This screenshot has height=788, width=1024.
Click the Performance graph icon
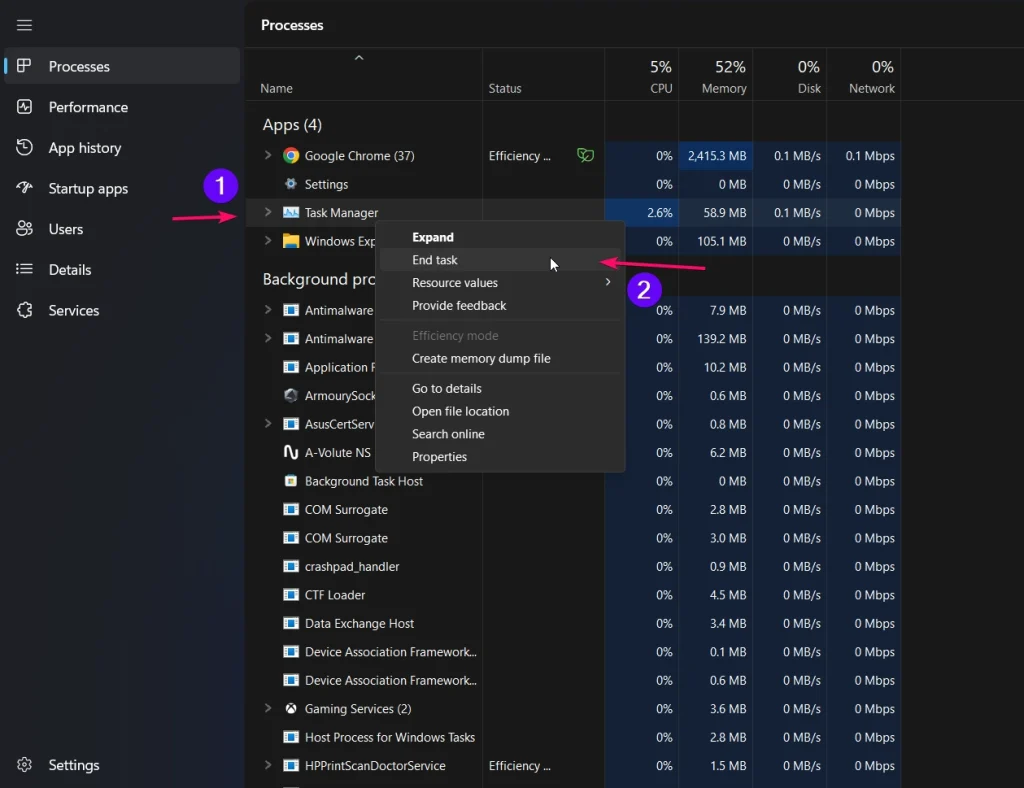point(24,106)
